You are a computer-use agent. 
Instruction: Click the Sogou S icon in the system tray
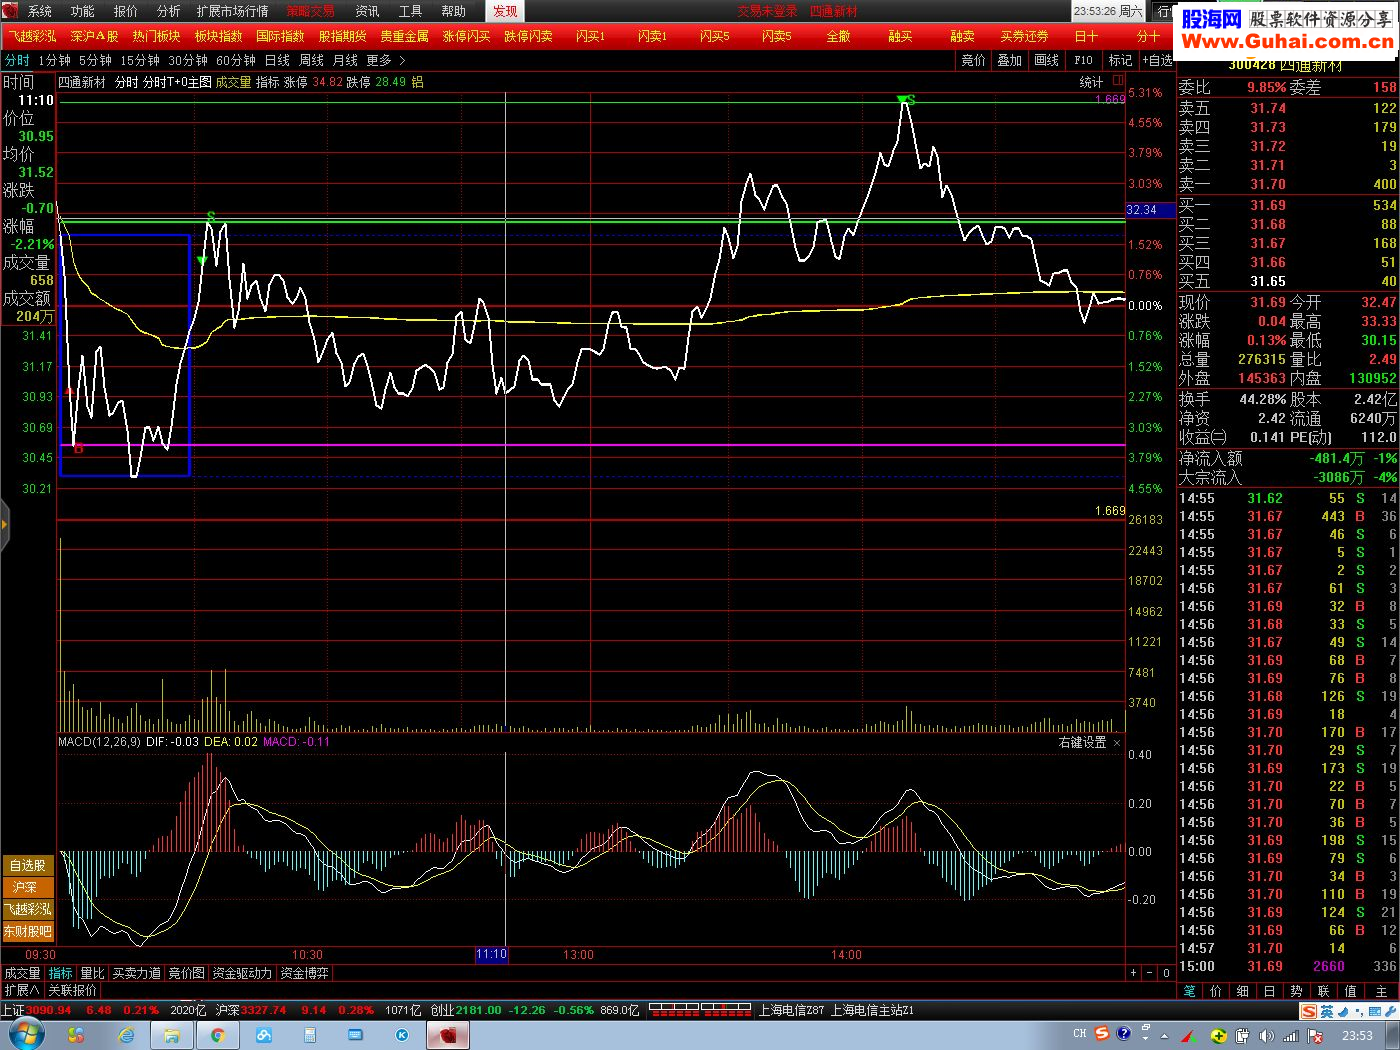[x=1101, y=1034]
